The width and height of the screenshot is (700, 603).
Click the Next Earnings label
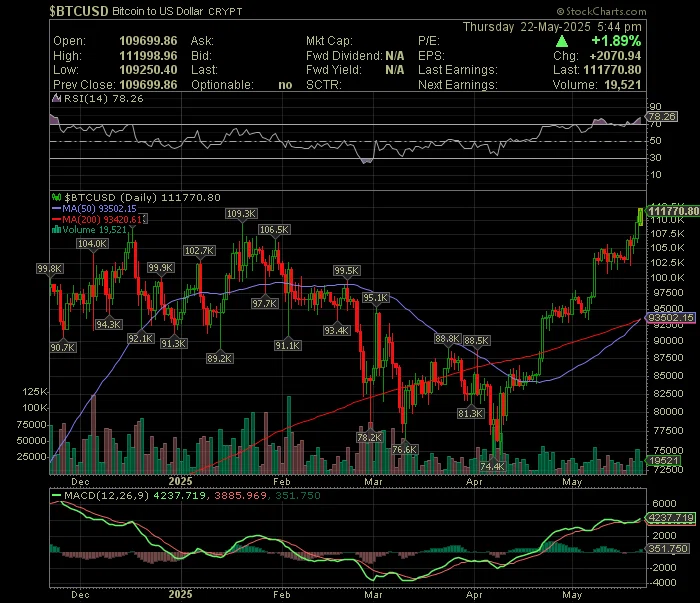[x=458, y=85]
